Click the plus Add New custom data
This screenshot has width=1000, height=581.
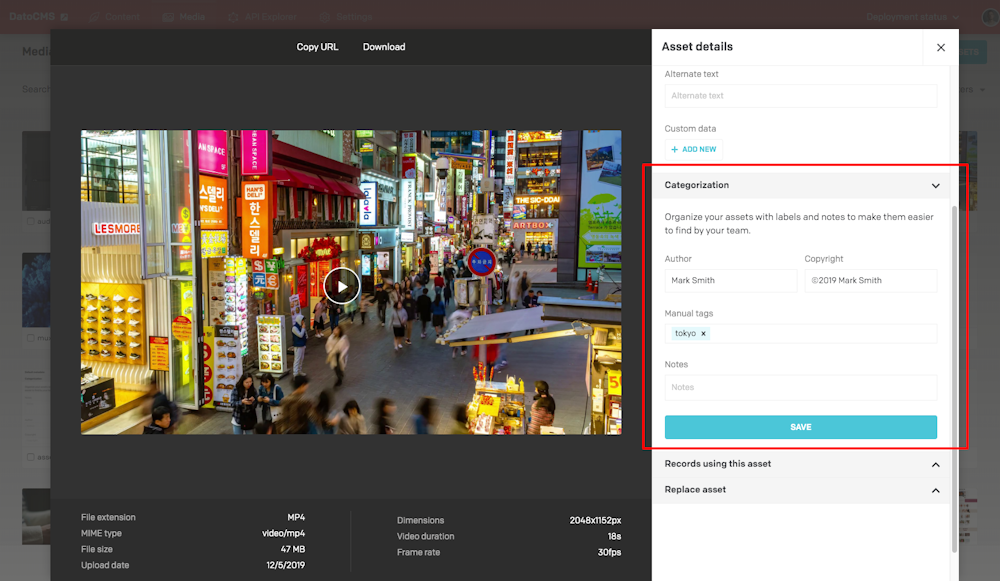[693, 149]
